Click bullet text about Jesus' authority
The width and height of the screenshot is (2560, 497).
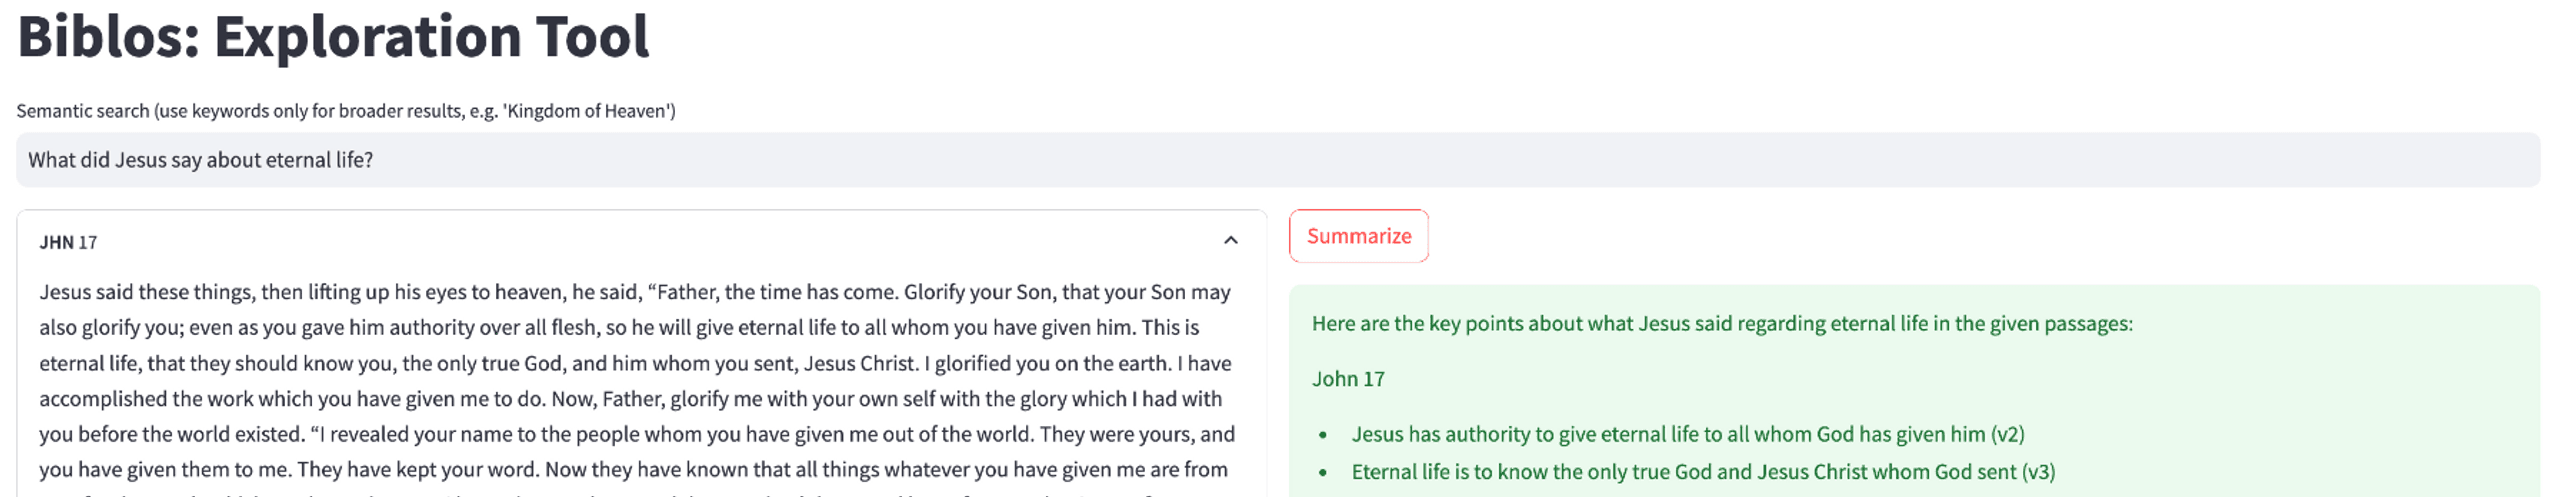1688,434
